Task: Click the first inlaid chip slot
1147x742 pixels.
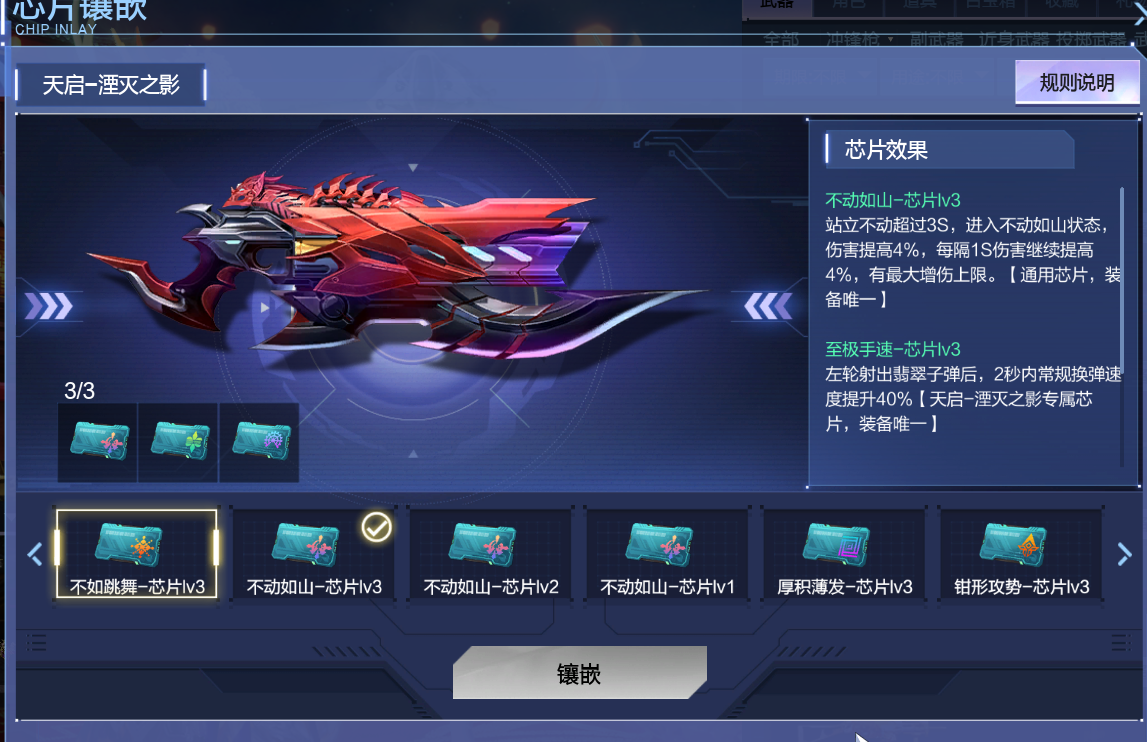Action: click(x=98, y=442)
